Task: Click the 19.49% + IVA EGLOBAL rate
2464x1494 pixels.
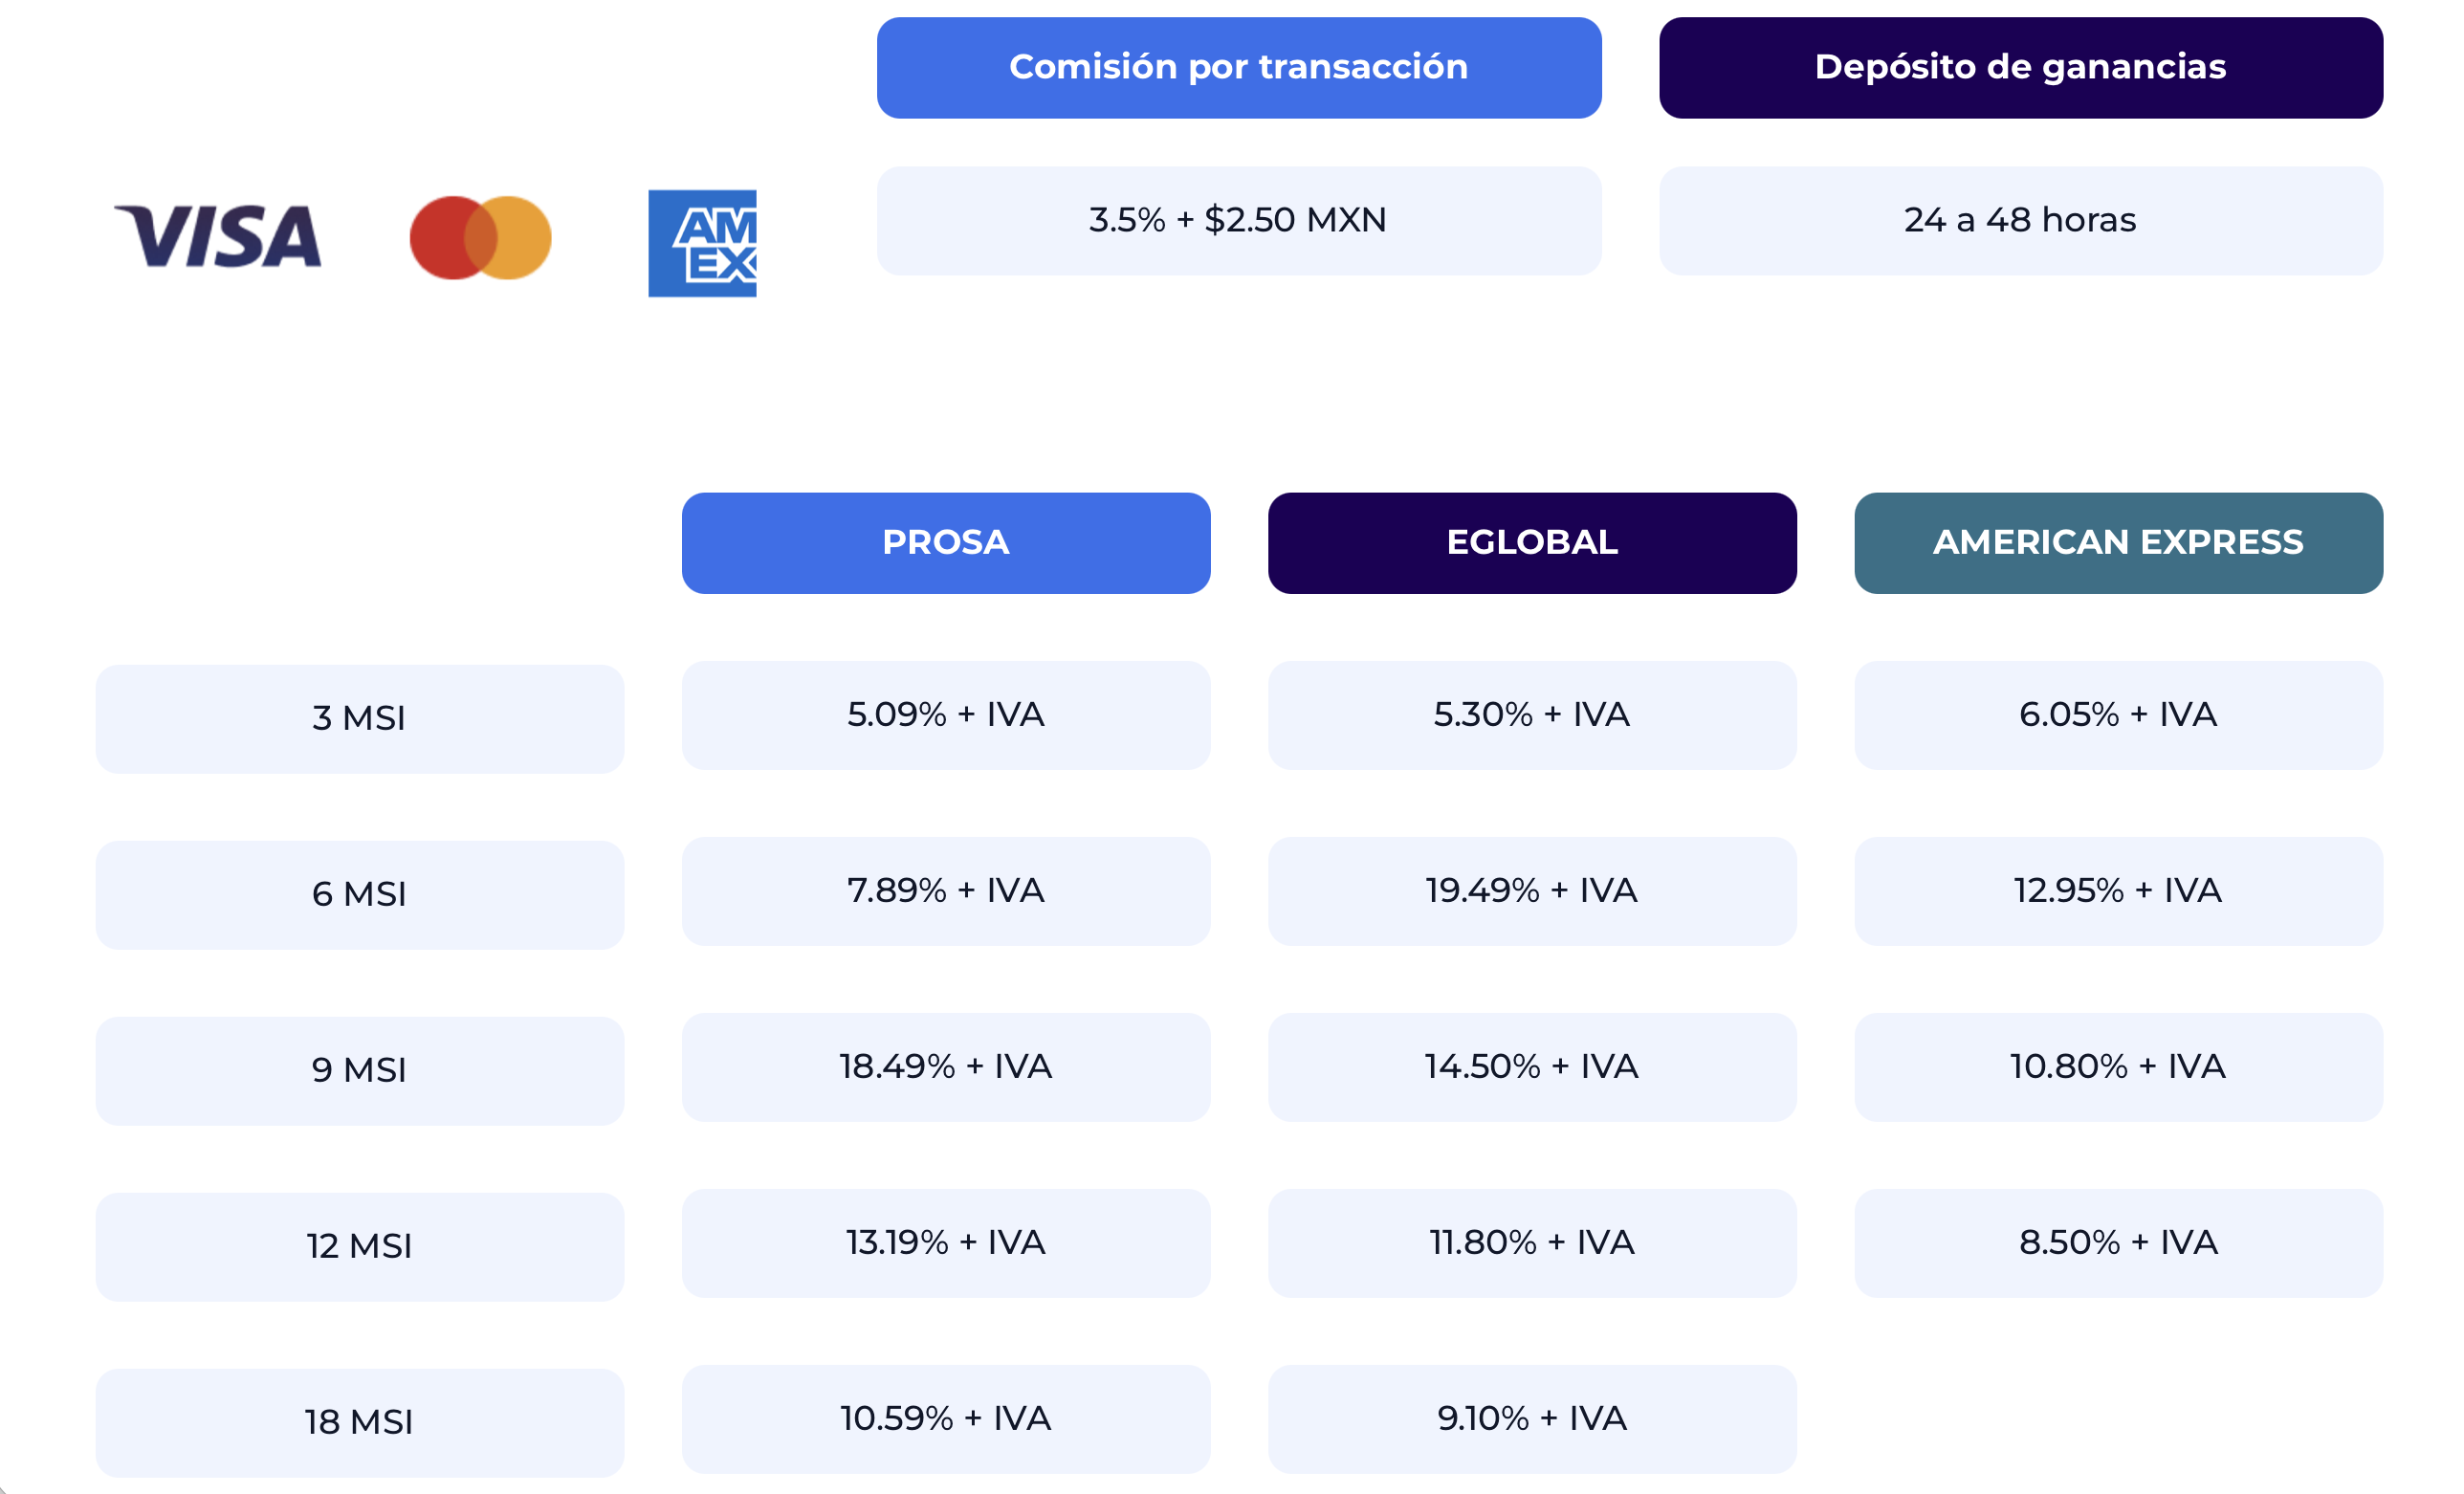Action: click(1531, 890)
